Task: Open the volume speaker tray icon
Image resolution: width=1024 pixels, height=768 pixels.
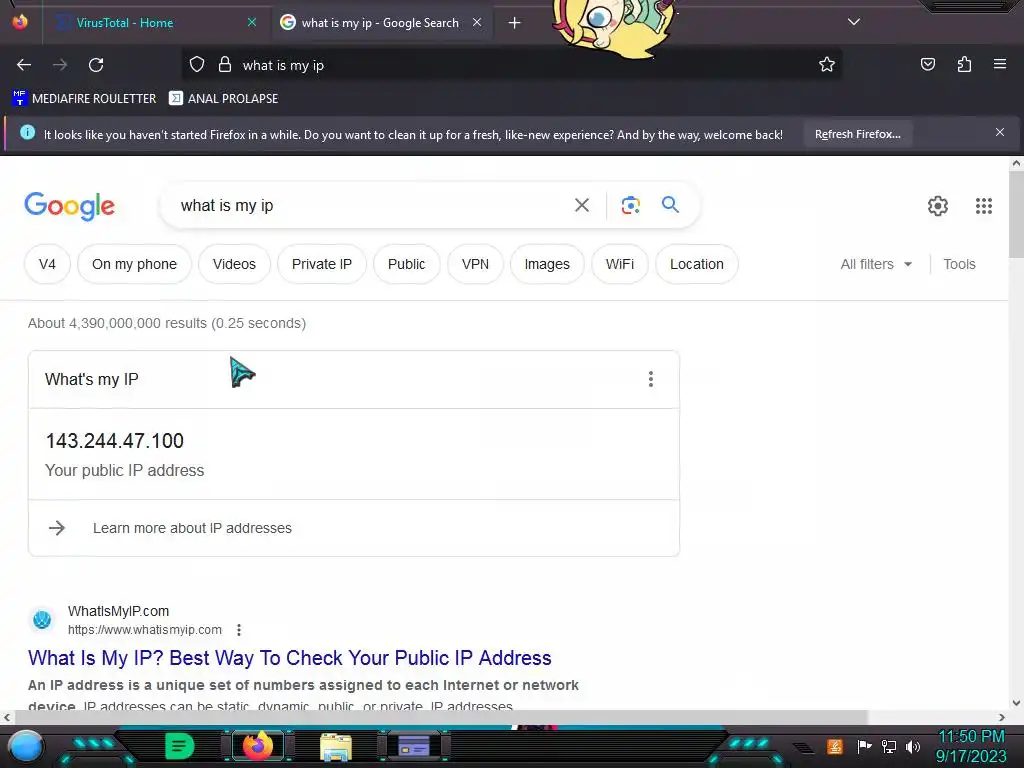Action: (912, 746)
